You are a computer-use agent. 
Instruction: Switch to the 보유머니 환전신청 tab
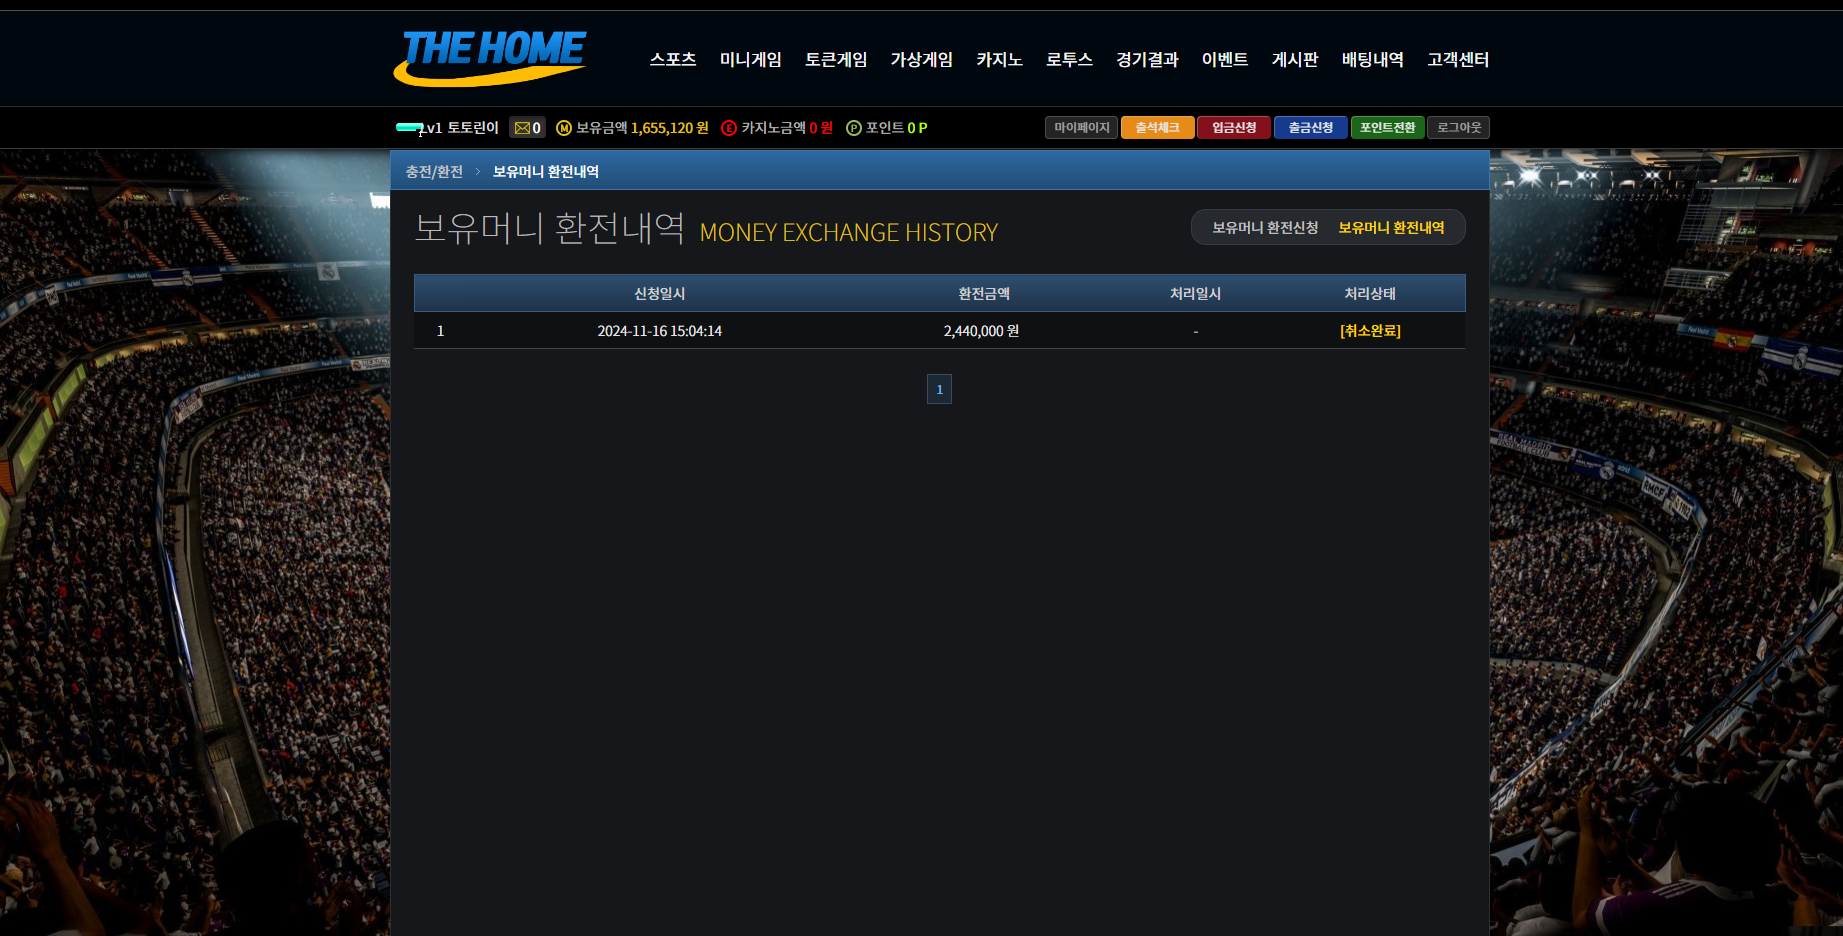click(x=1265, y=228)
